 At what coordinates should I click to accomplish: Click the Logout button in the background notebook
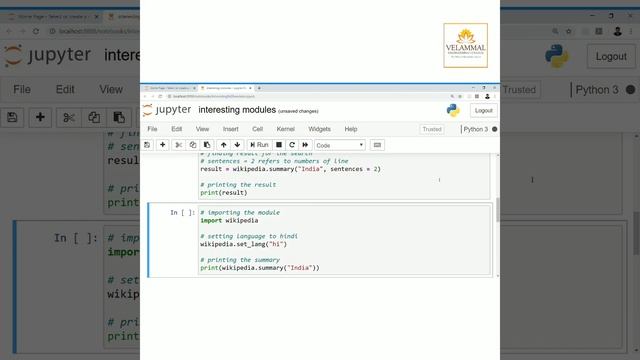click(611, 56)
